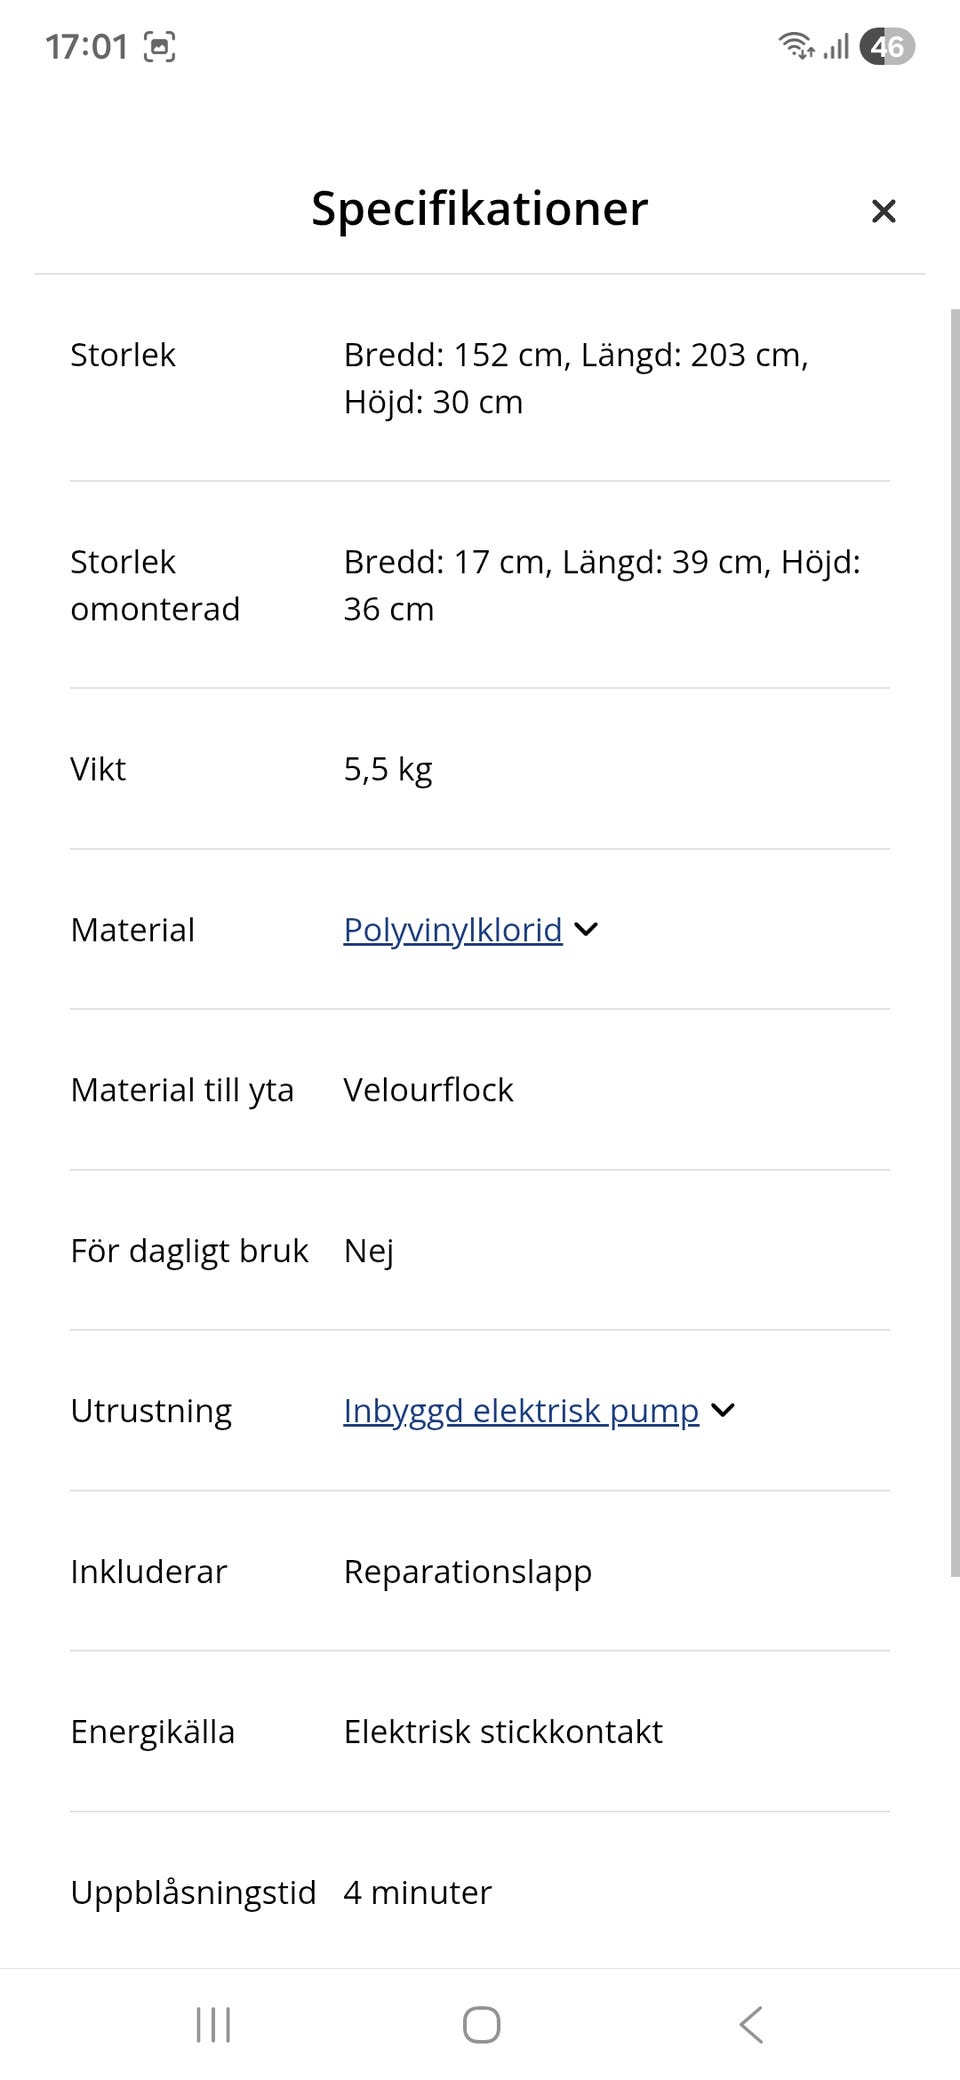This screenshot has height=2080, width=960.
Task: Close the Specifikationer panel
Action: [x=883, y=211]
